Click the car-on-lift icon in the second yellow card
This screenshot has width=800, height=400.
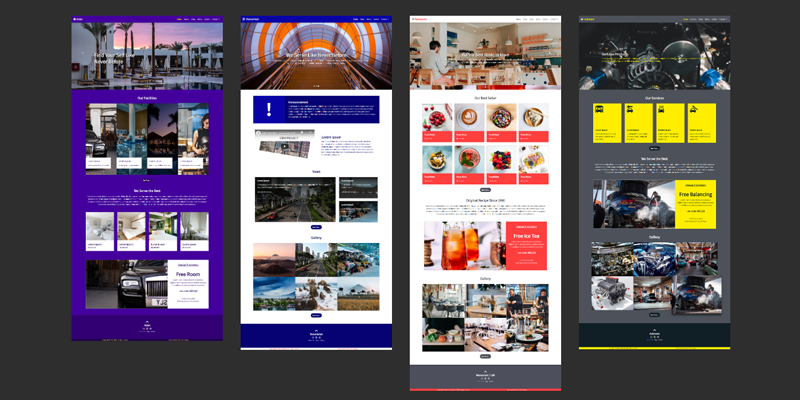630,109
